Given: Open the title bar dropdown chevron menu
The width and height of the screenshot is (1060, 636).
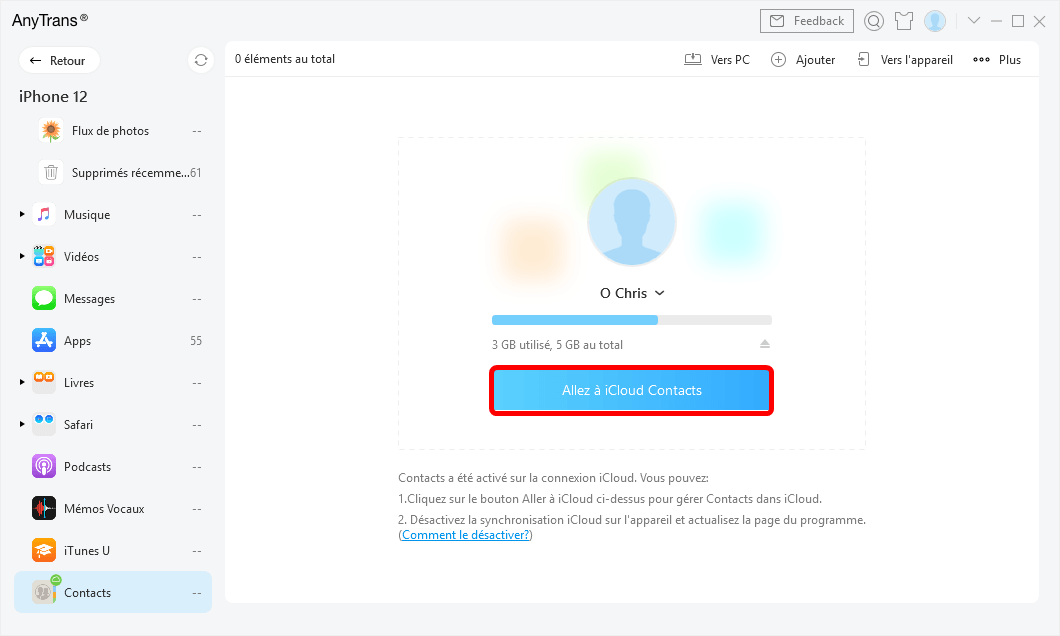Looking at the screenshot, I should pyautogui.click(x=973, y=21).
